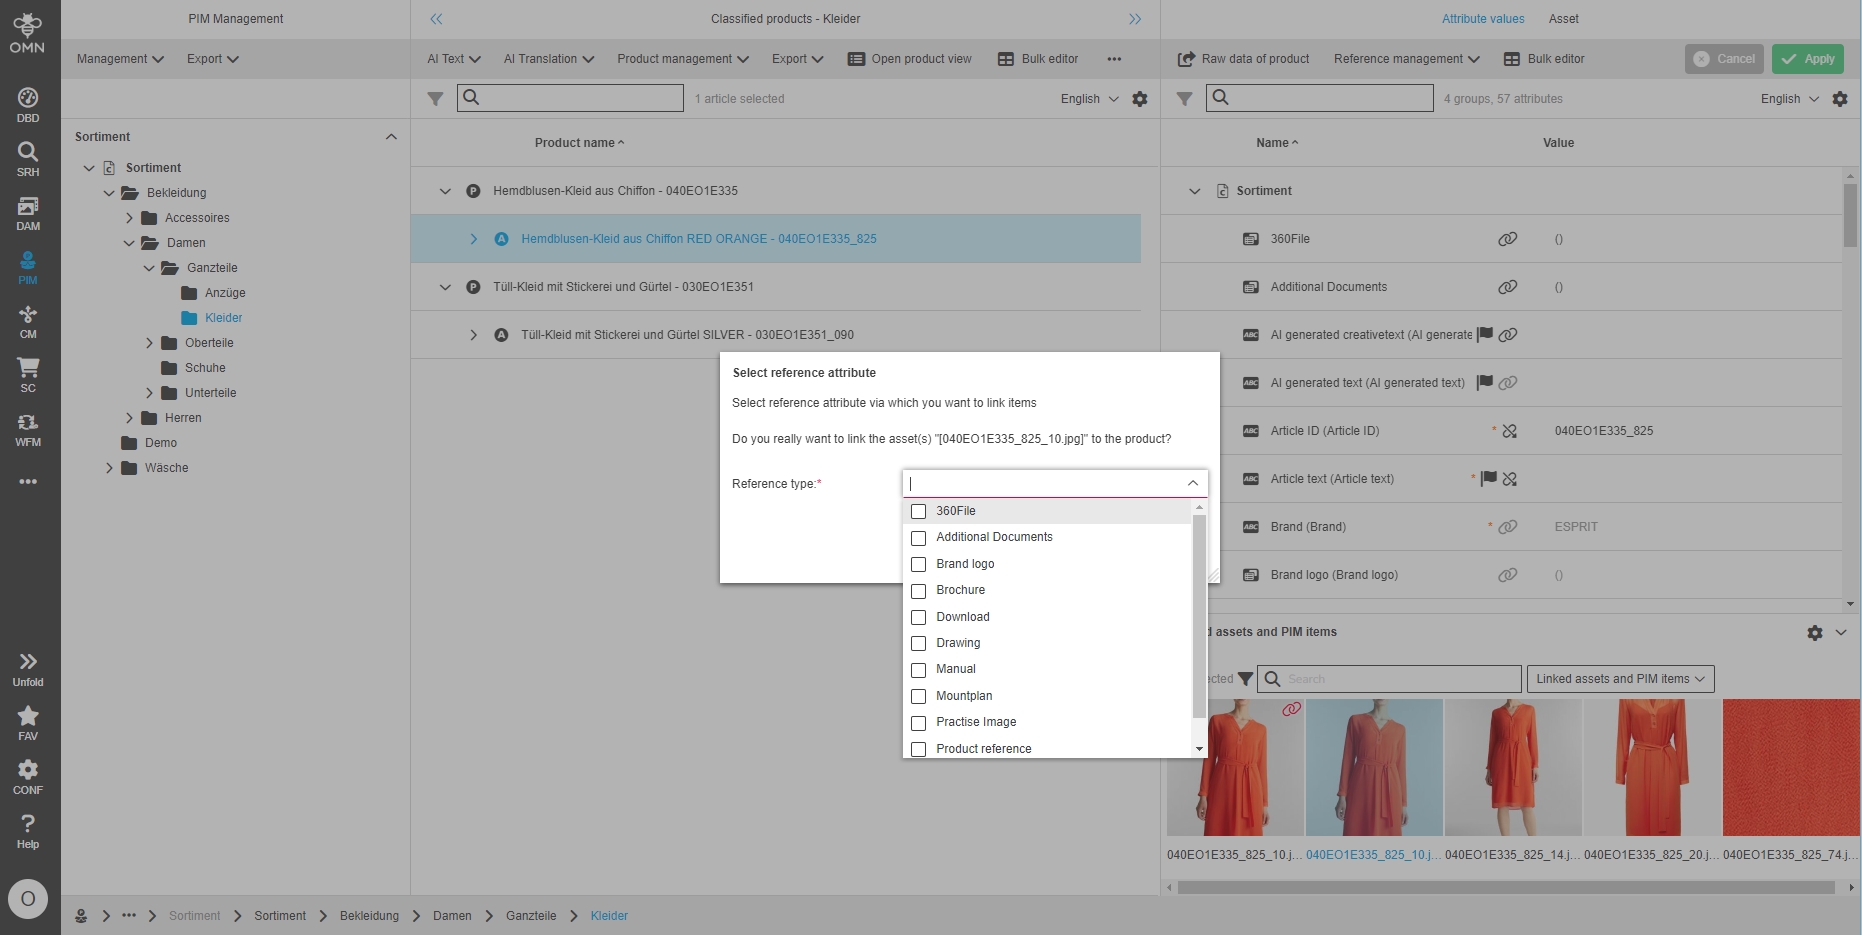Open the Product management menu
The width and height of the screenshot is (1862, 935).
(682, 59)
